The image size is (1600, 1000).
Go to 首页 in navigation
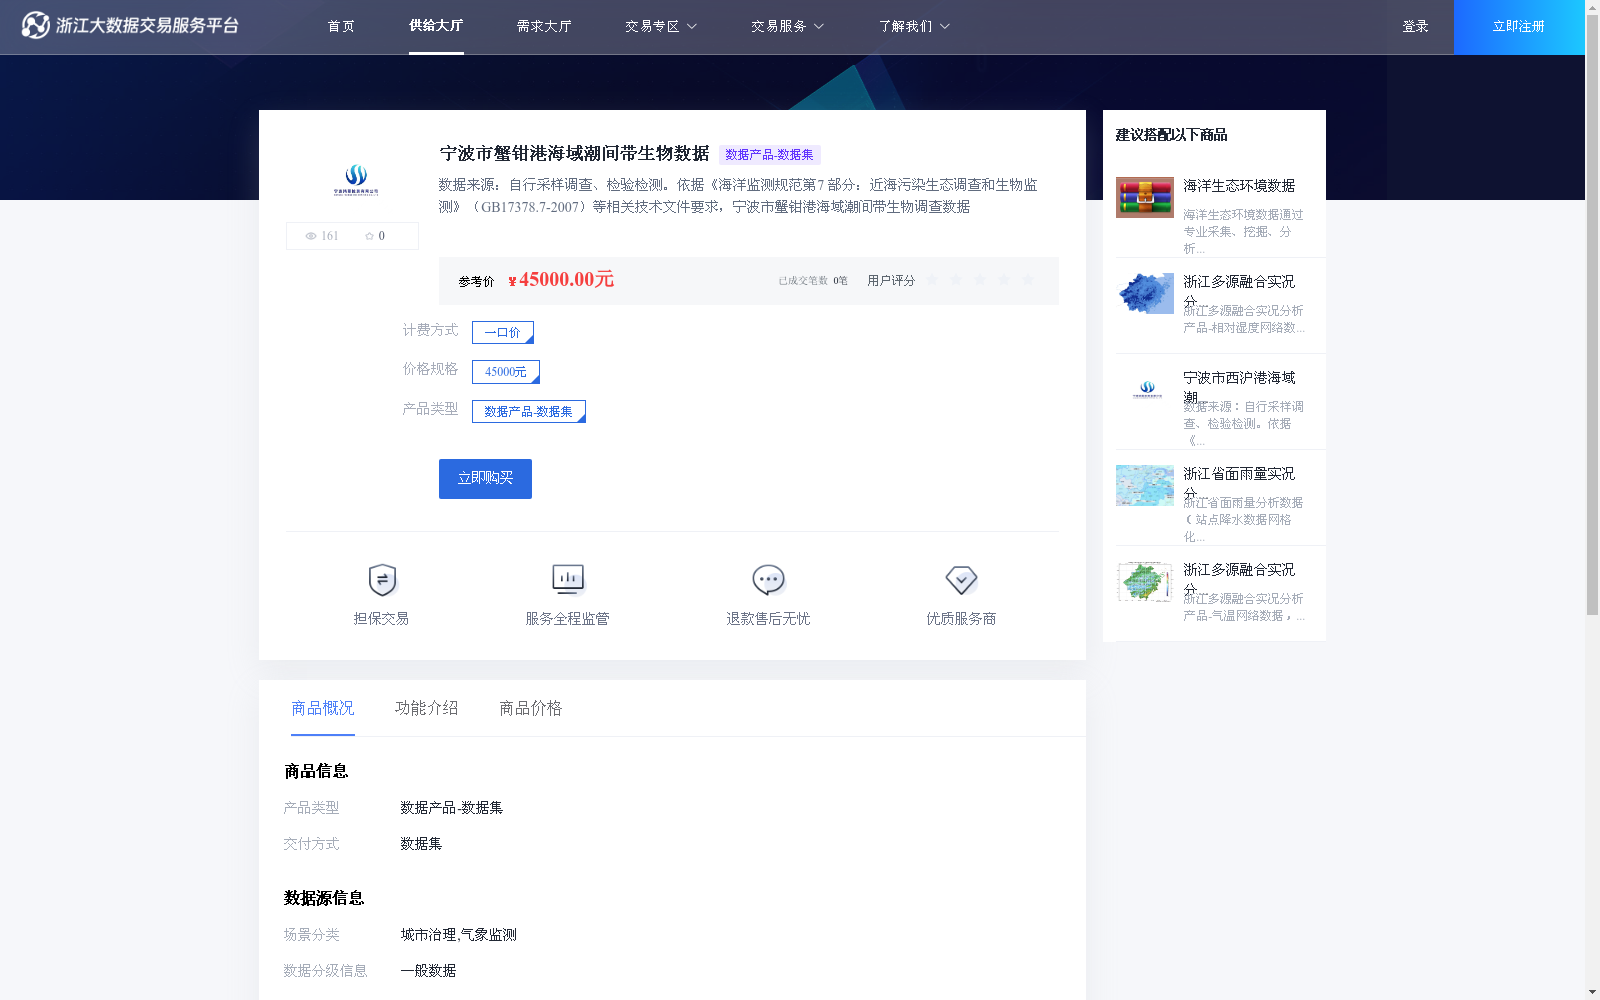[x=341, y=27]
